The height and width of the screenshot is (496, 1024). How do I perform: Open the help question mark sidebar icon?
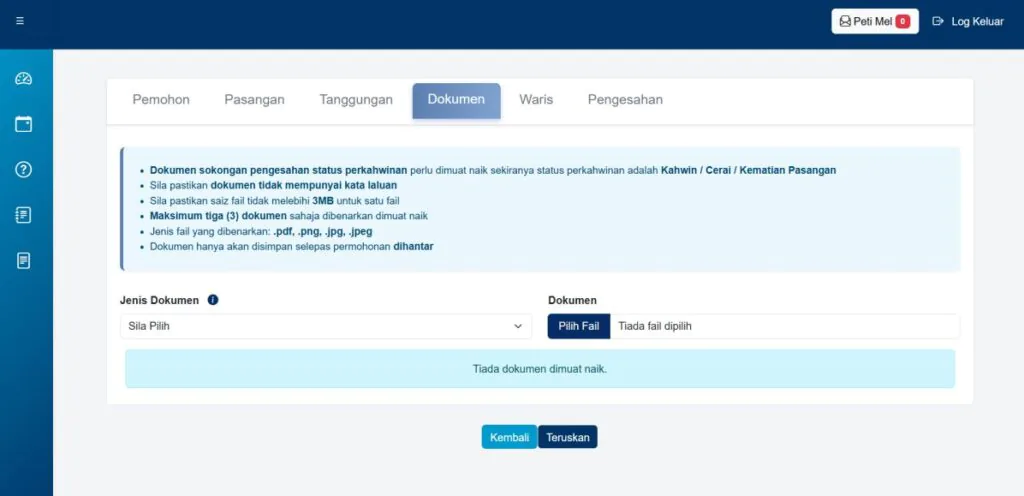(x=24, y=170)
